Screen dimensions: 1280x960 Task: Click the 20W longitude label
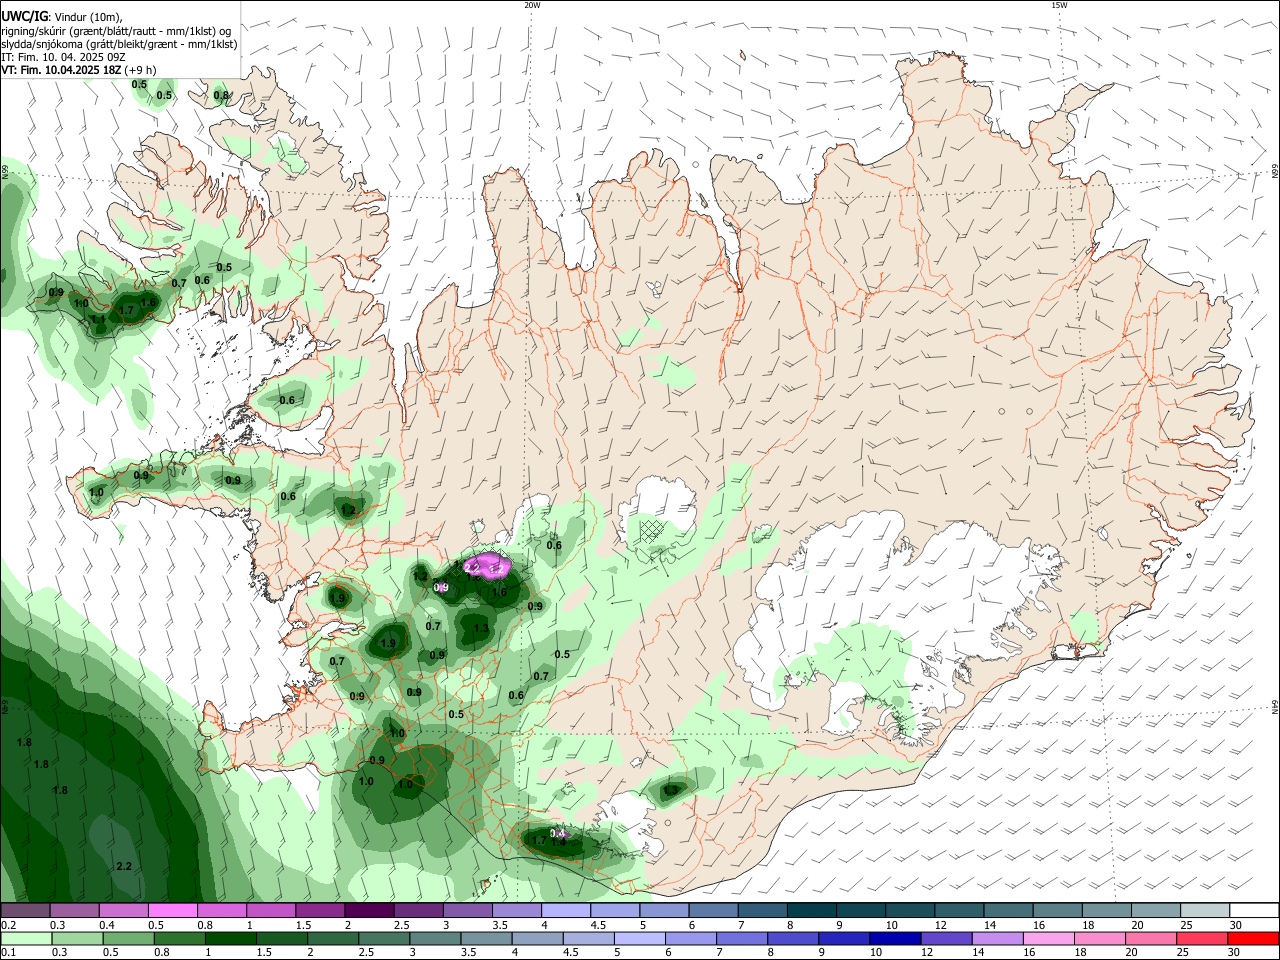pos(532,5)
